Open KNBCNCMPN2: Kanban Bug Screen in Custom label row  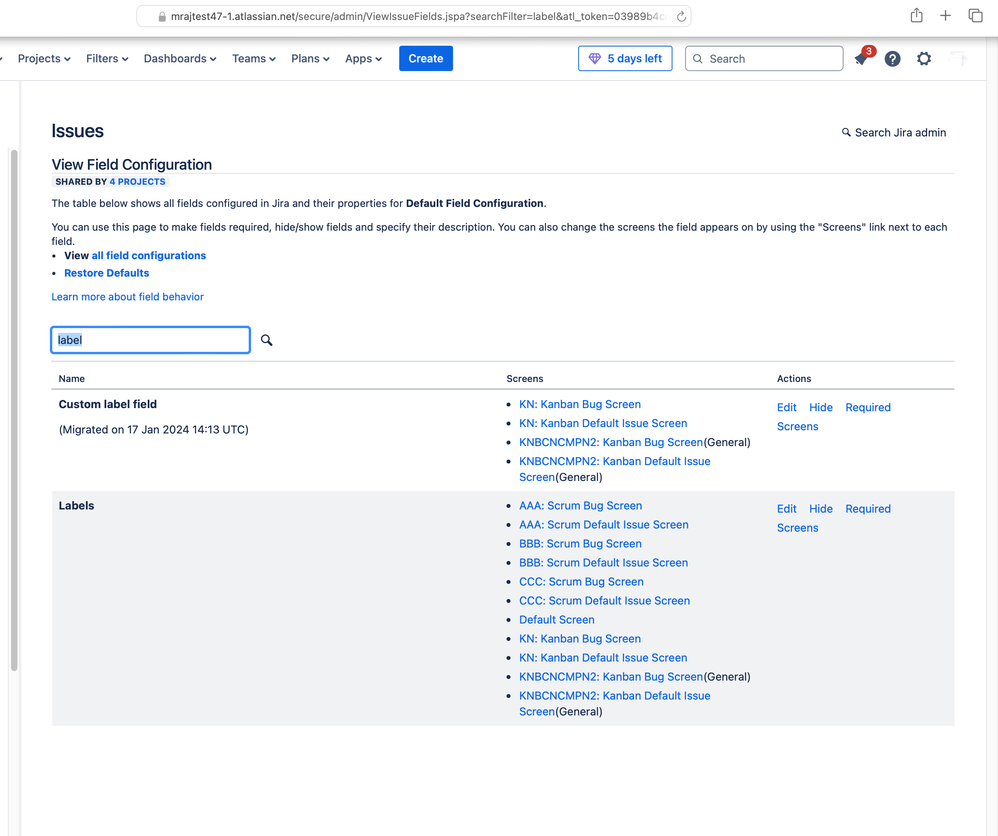coord(611,443)
